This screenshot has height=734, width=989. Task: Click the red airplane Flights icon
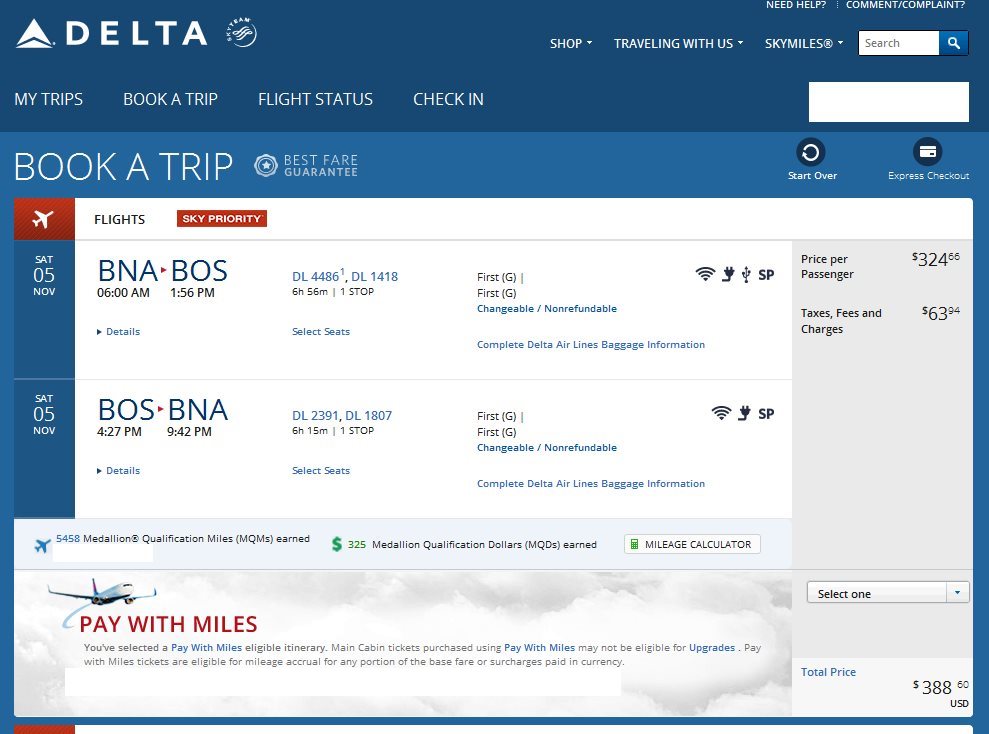(x=43, y=219)
